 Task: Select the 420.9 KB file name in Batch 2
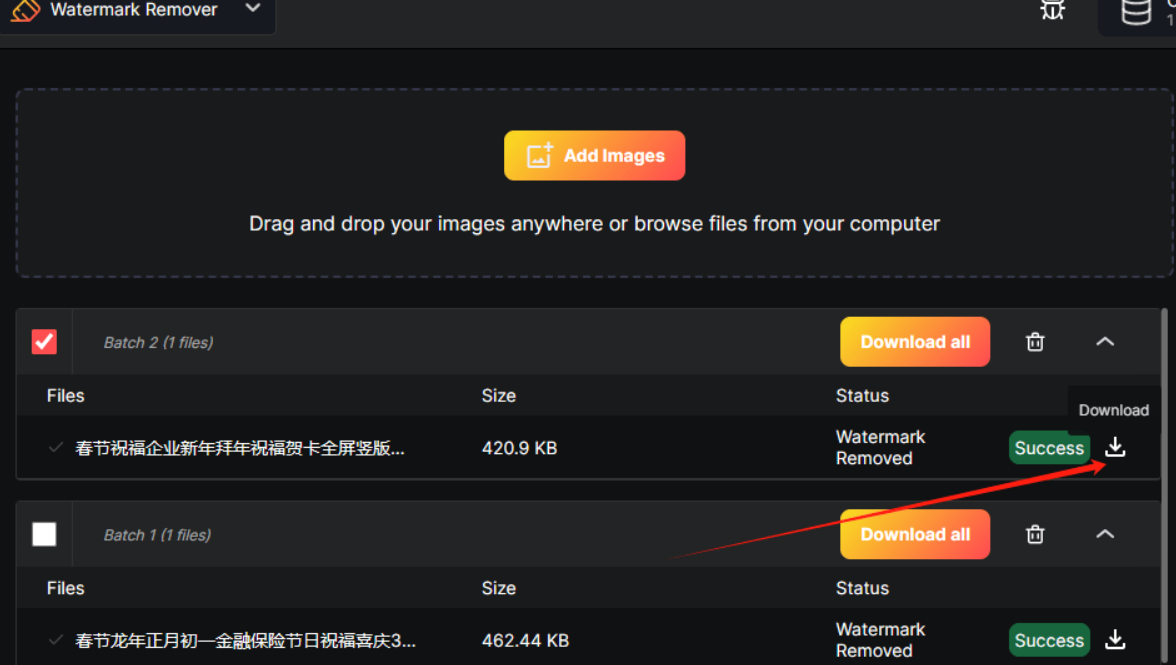click(240, 448)
